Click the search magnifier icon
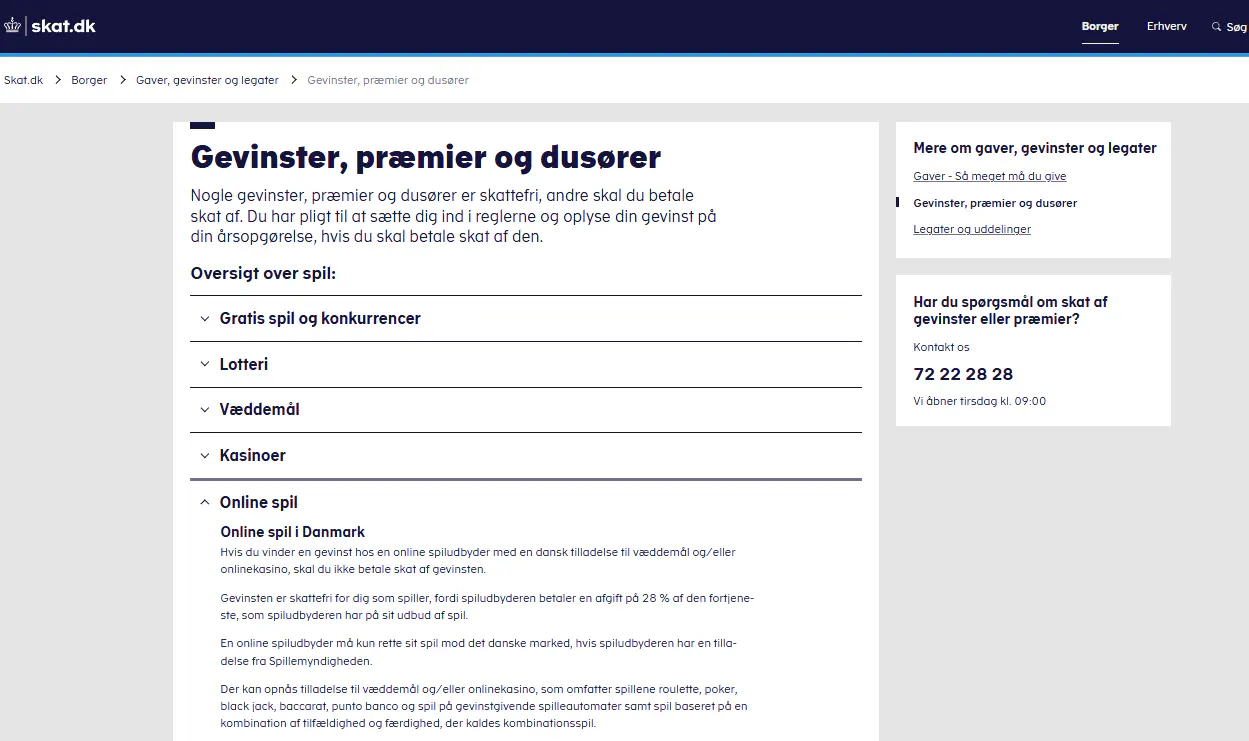This screenshot has width=1249, height=741. pyautogui.click(x=1216, y=27)
